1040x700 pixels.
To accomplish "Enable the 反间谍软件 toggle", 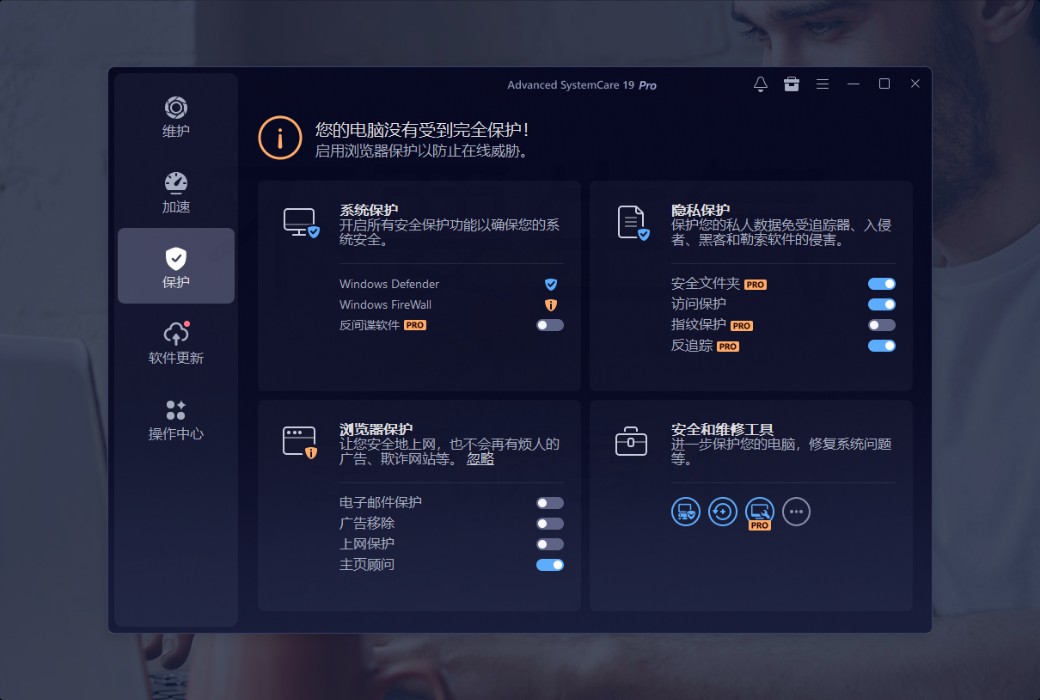I will coord(550,325).
